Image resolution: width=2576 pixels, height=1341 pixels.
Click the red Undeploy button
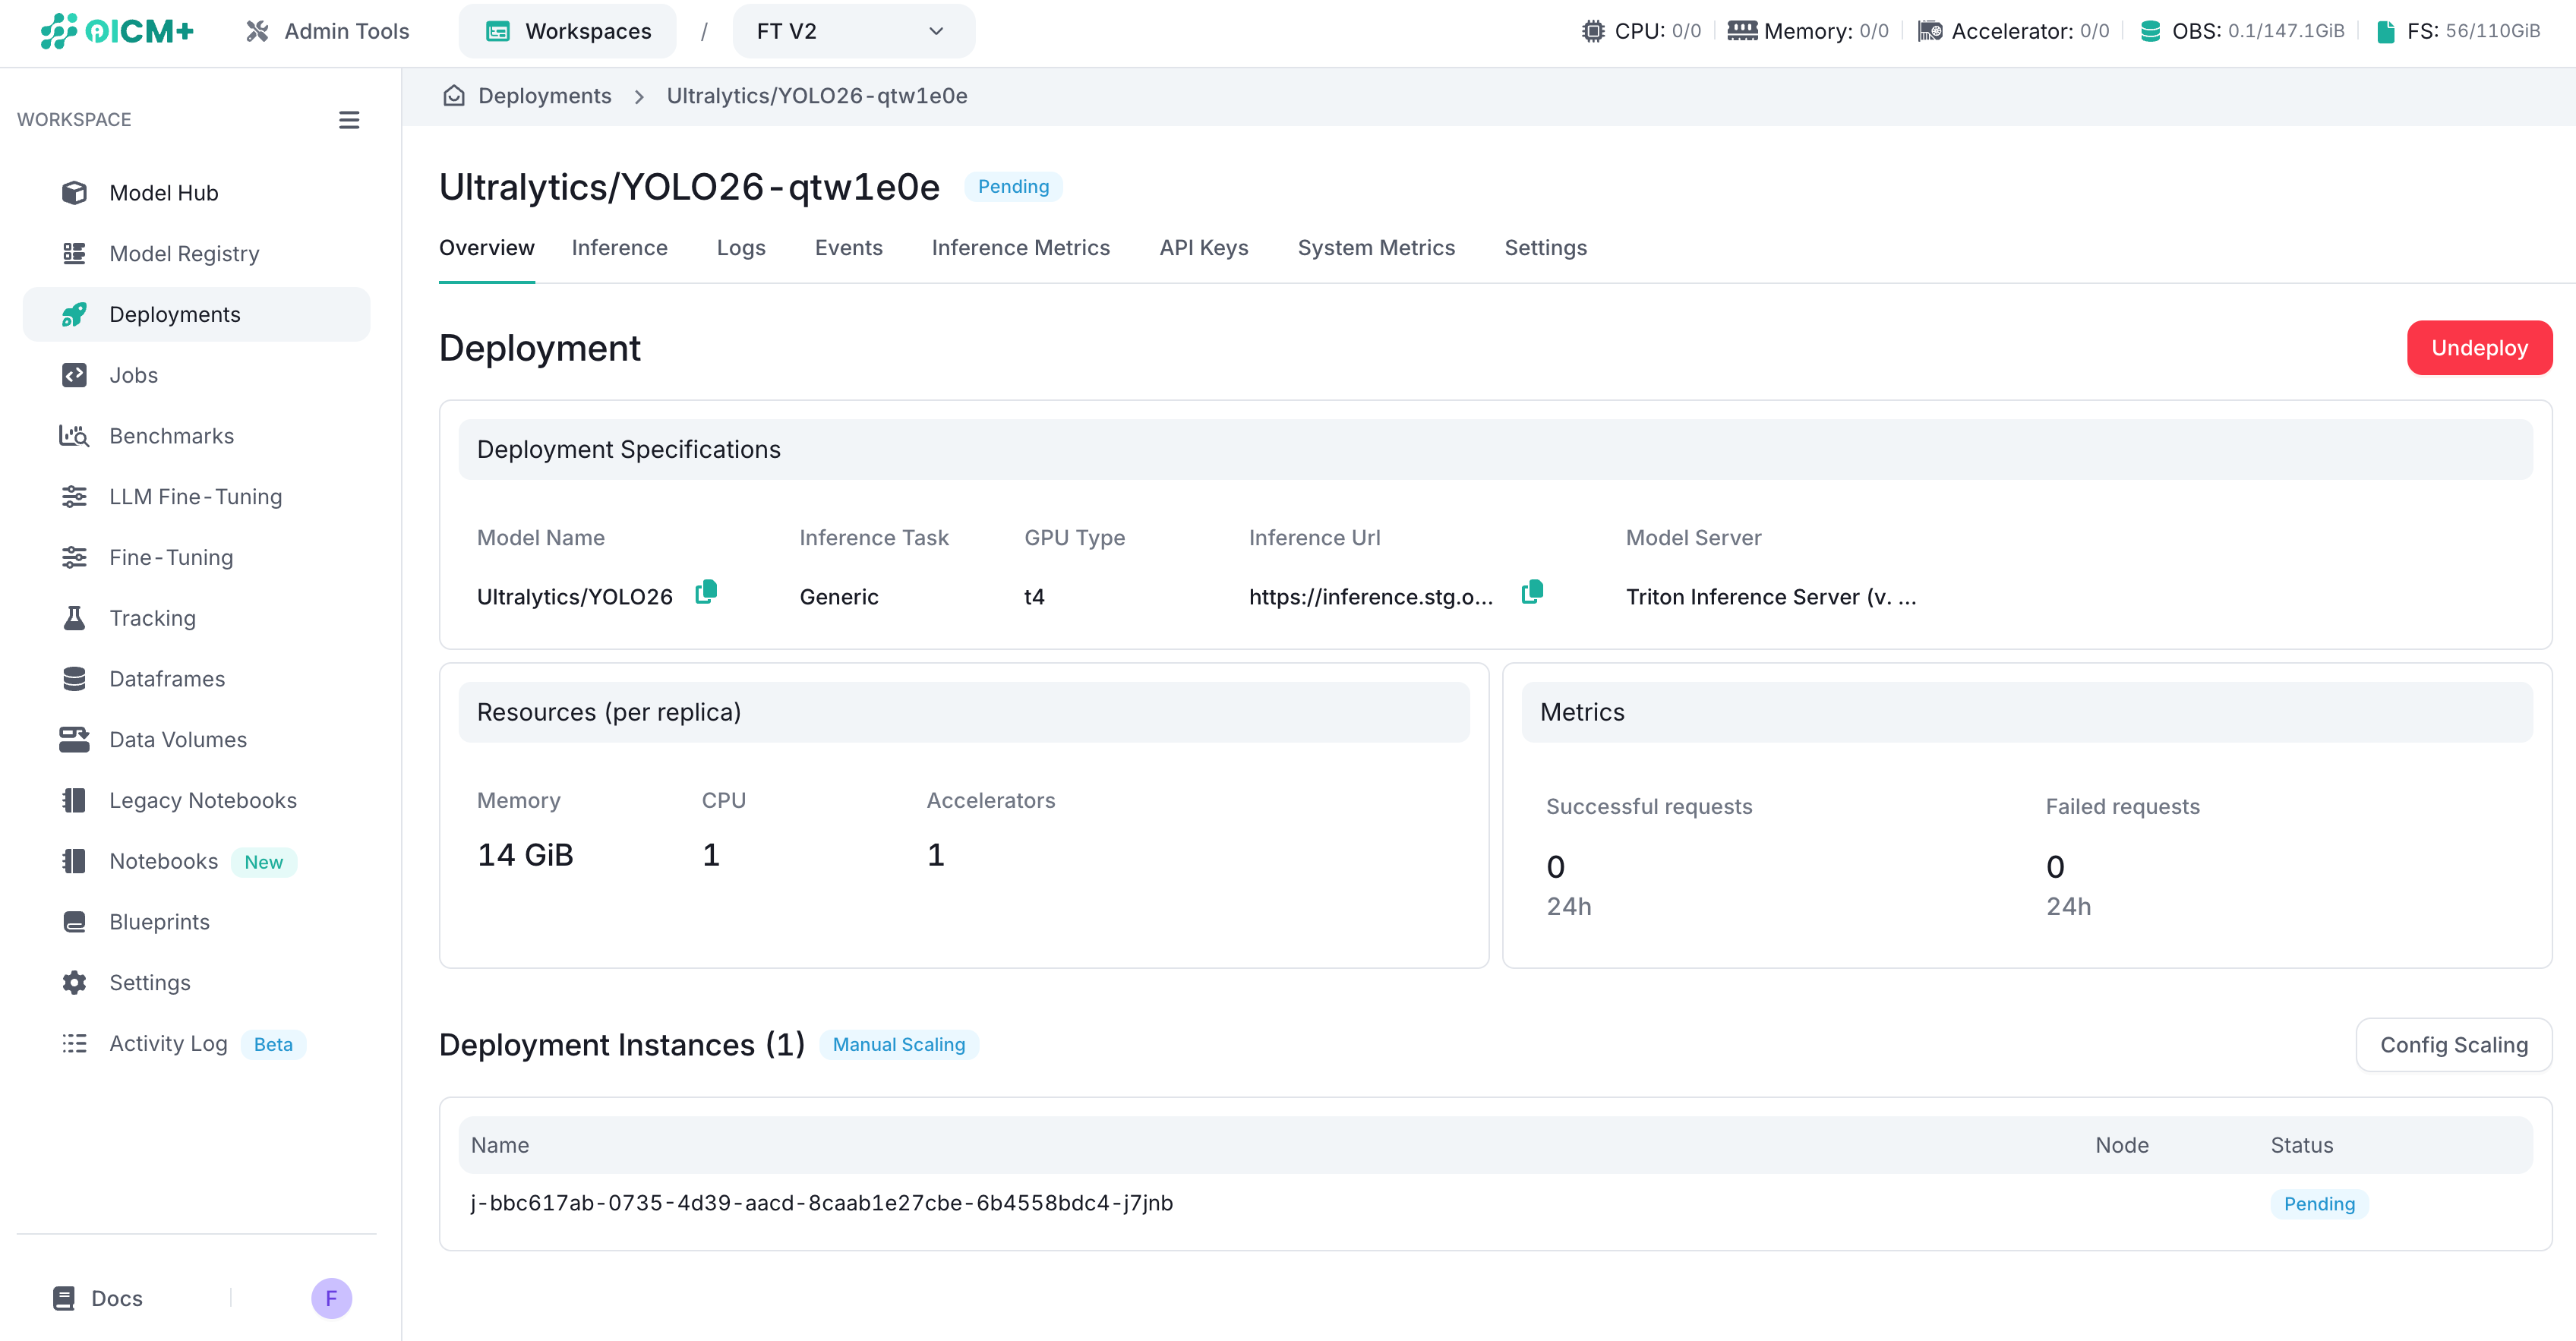click(2479, 348)
